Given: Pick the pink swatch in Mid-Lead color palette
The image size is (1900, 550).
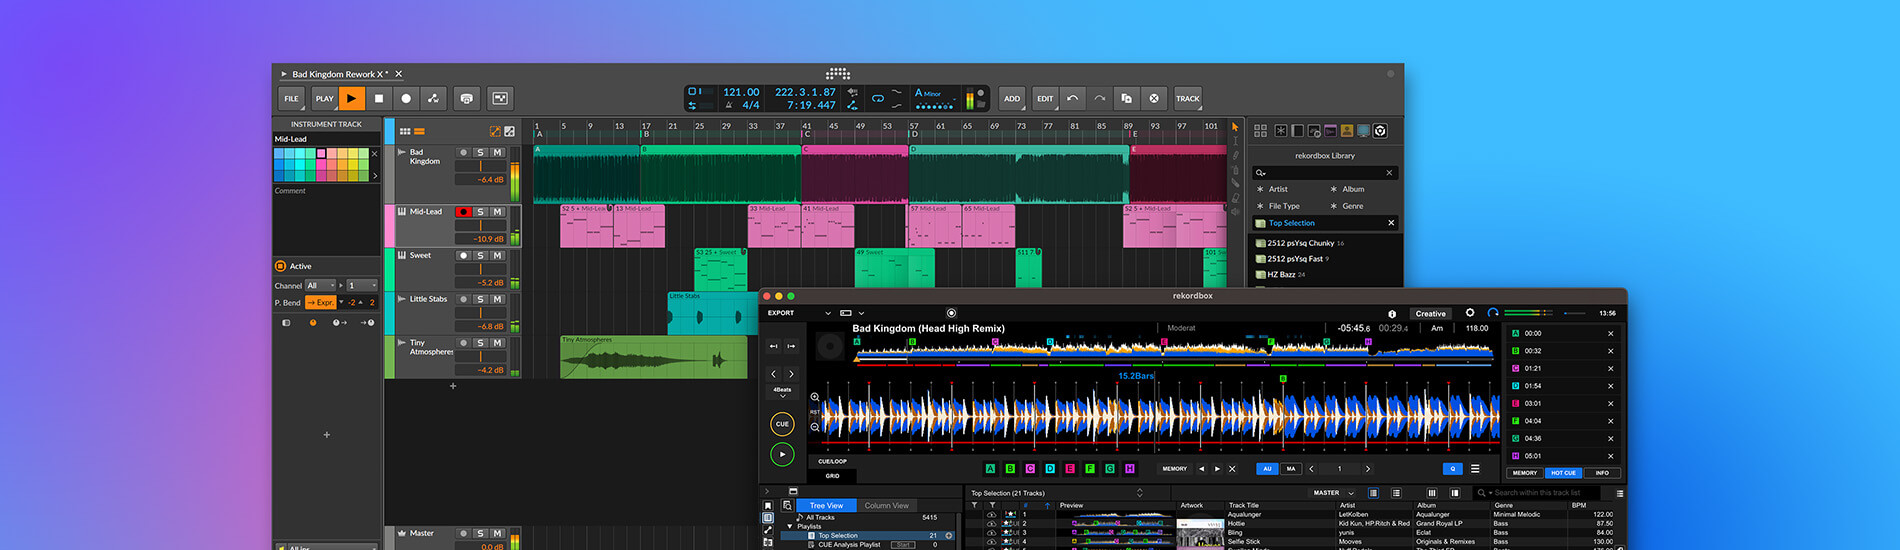Looking at the screenshot, I should click(x=321, y=154).
